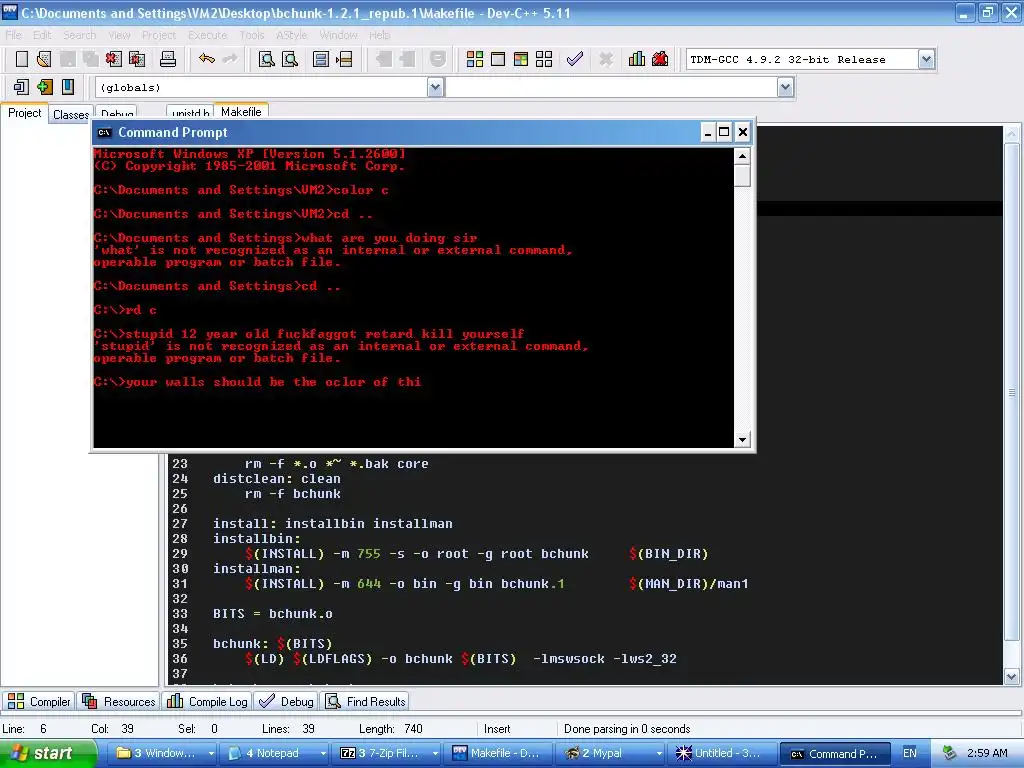Click the Open file toolbar icon
The height and width of the screenshot is (768, 1024).
(44, 59)
